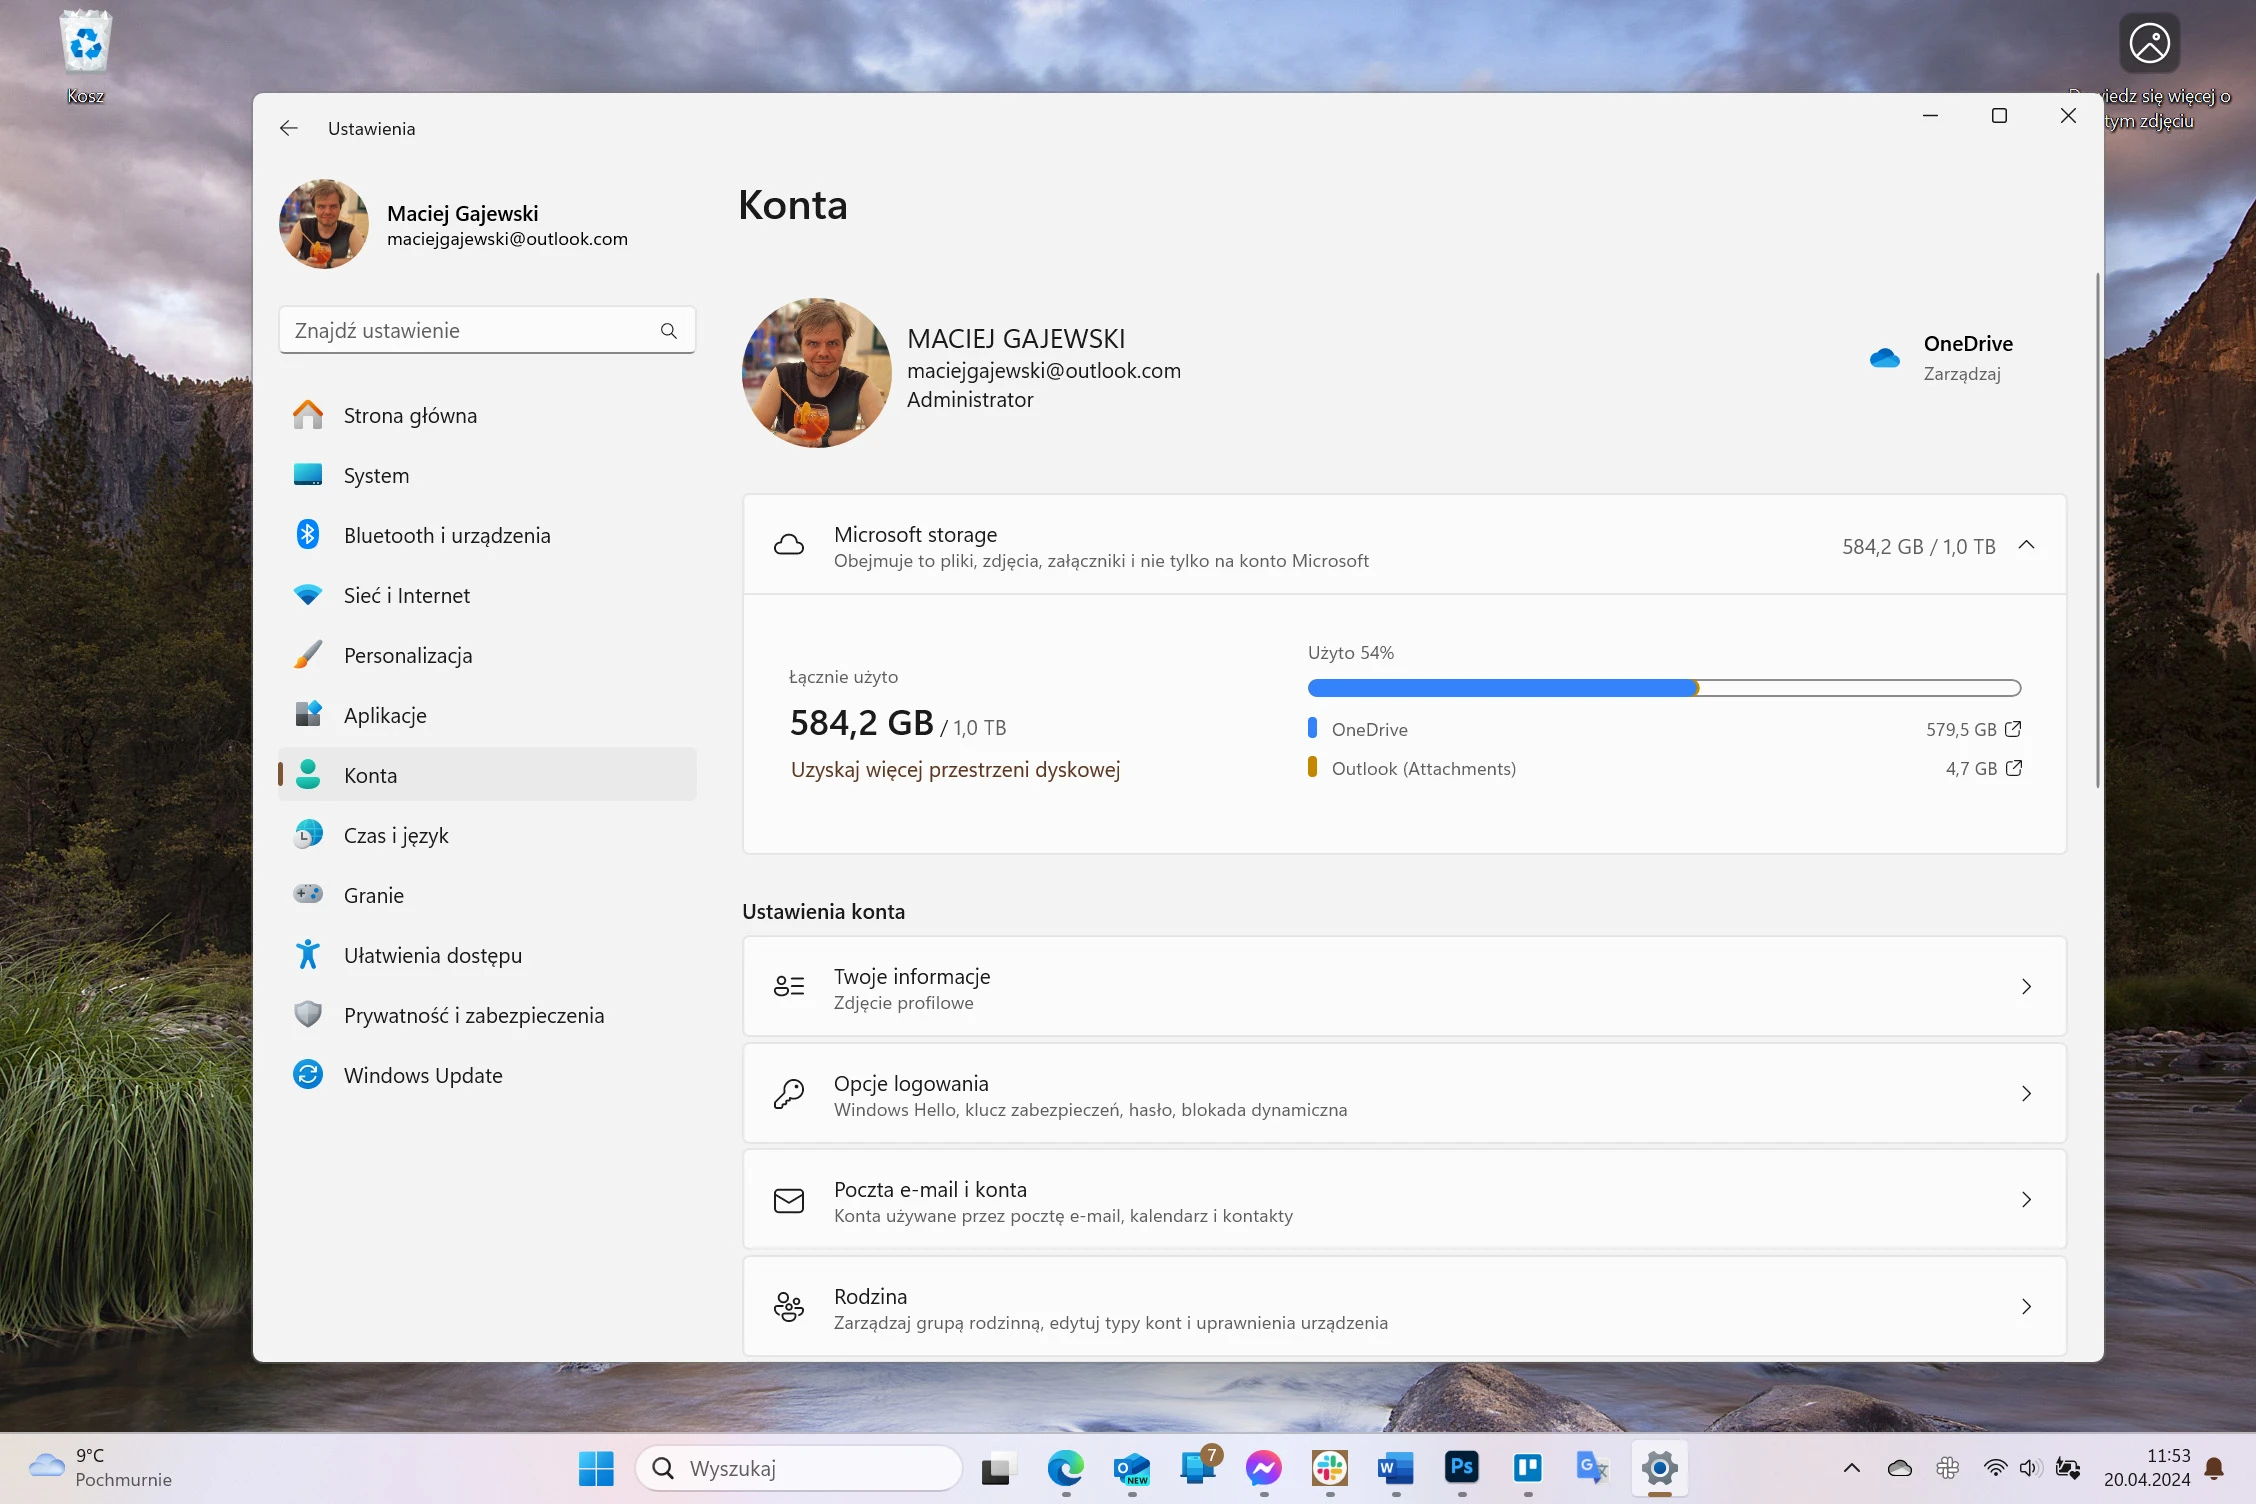Click the blue OneDrive legend swatch
Image resolution: width=2256 pixels, height=1504 pixels.
1312,728
